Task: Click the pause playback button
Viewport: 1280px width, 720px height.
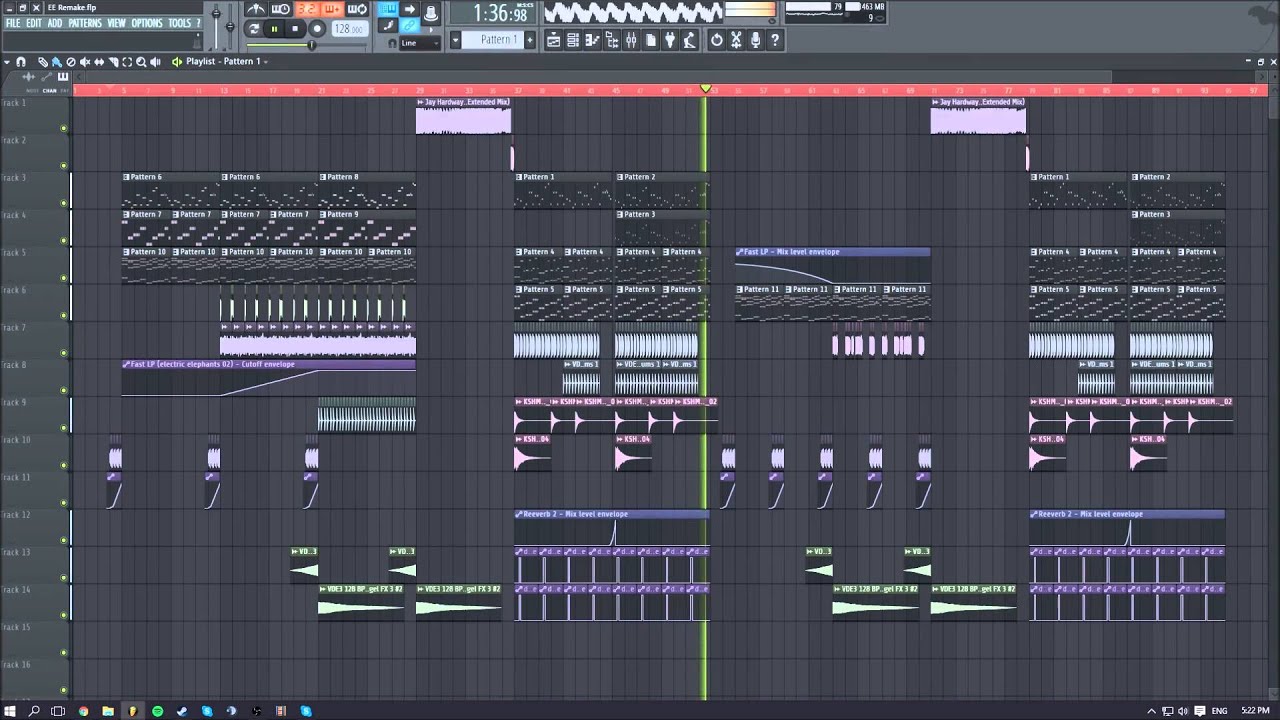Action: (274, 29)
